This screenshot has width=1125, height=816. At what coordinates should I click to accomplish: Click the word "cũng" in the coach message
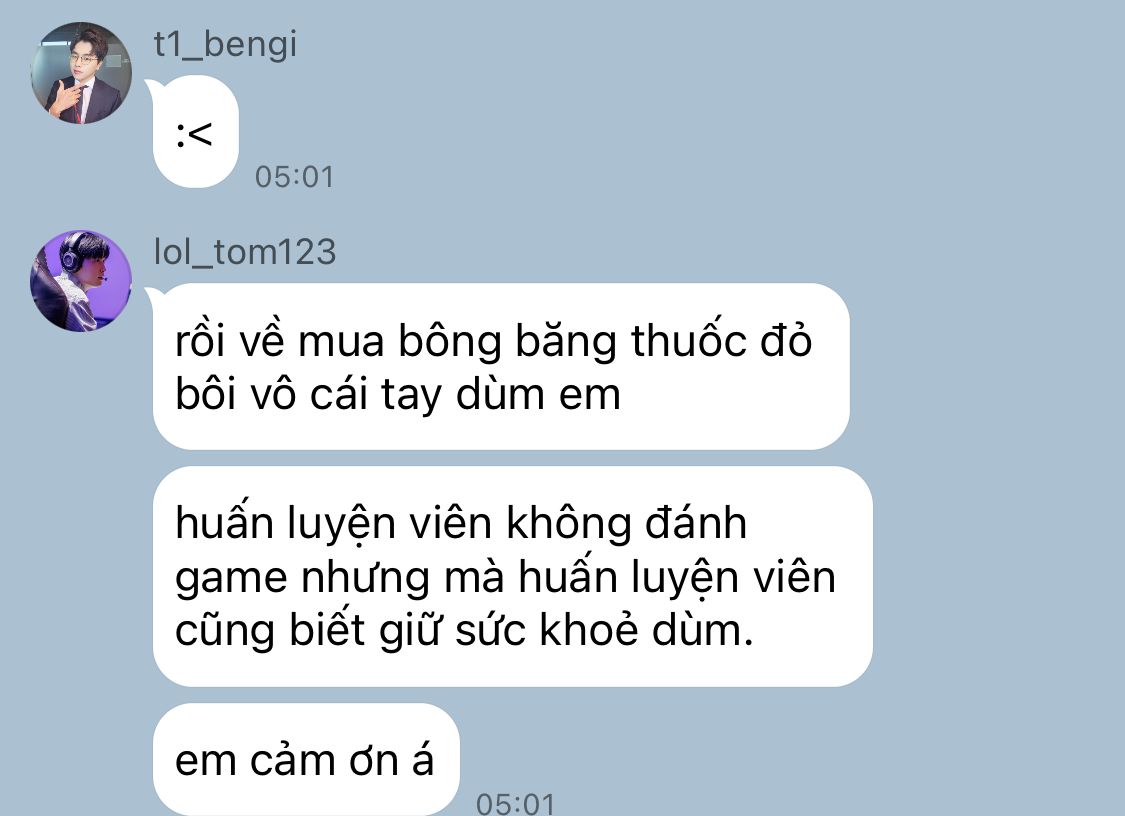coord(225,632)
